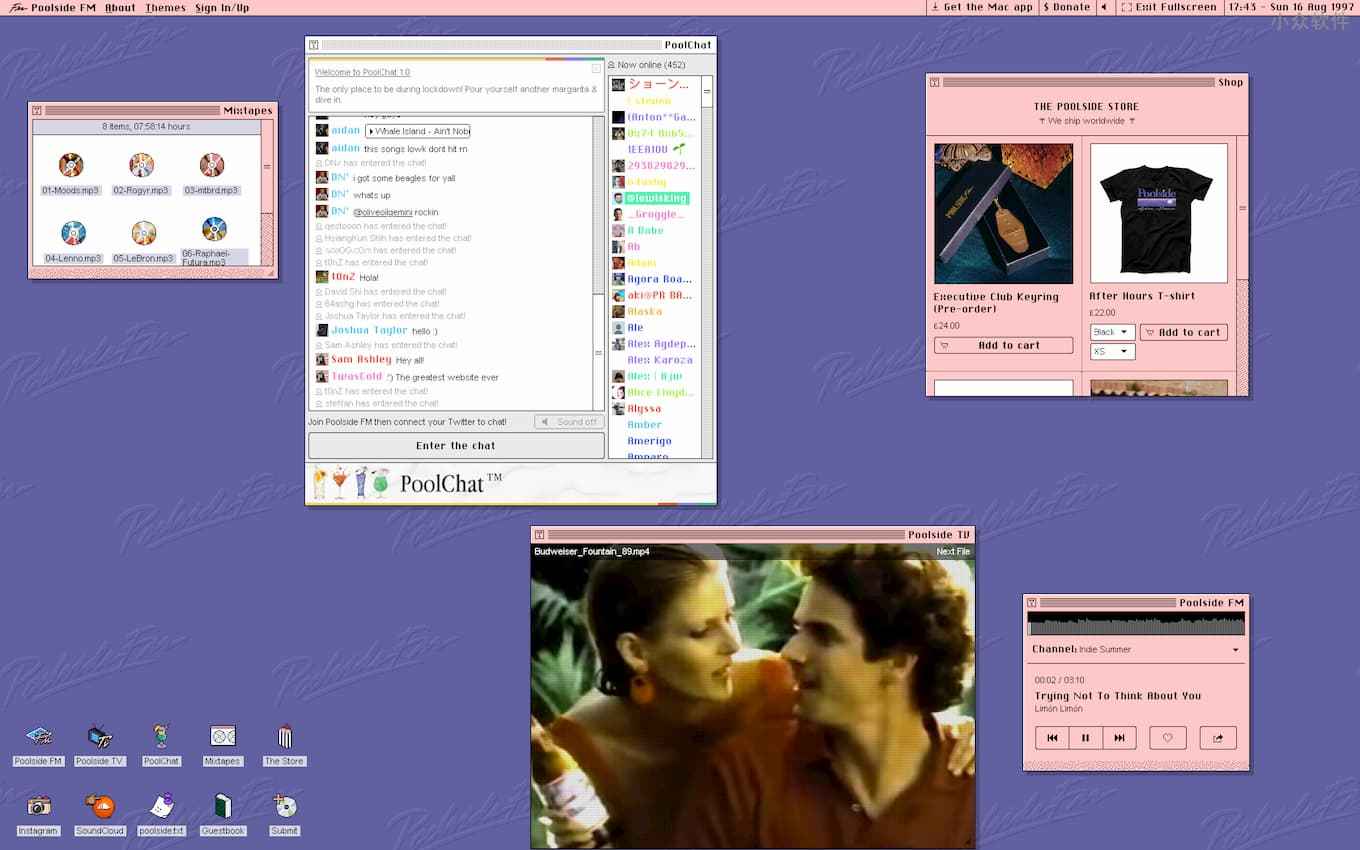The width and height of the screenshot is (1360, 850).
Task: Expand the Channel Indie Summer dropdown
Action: 1136,649
